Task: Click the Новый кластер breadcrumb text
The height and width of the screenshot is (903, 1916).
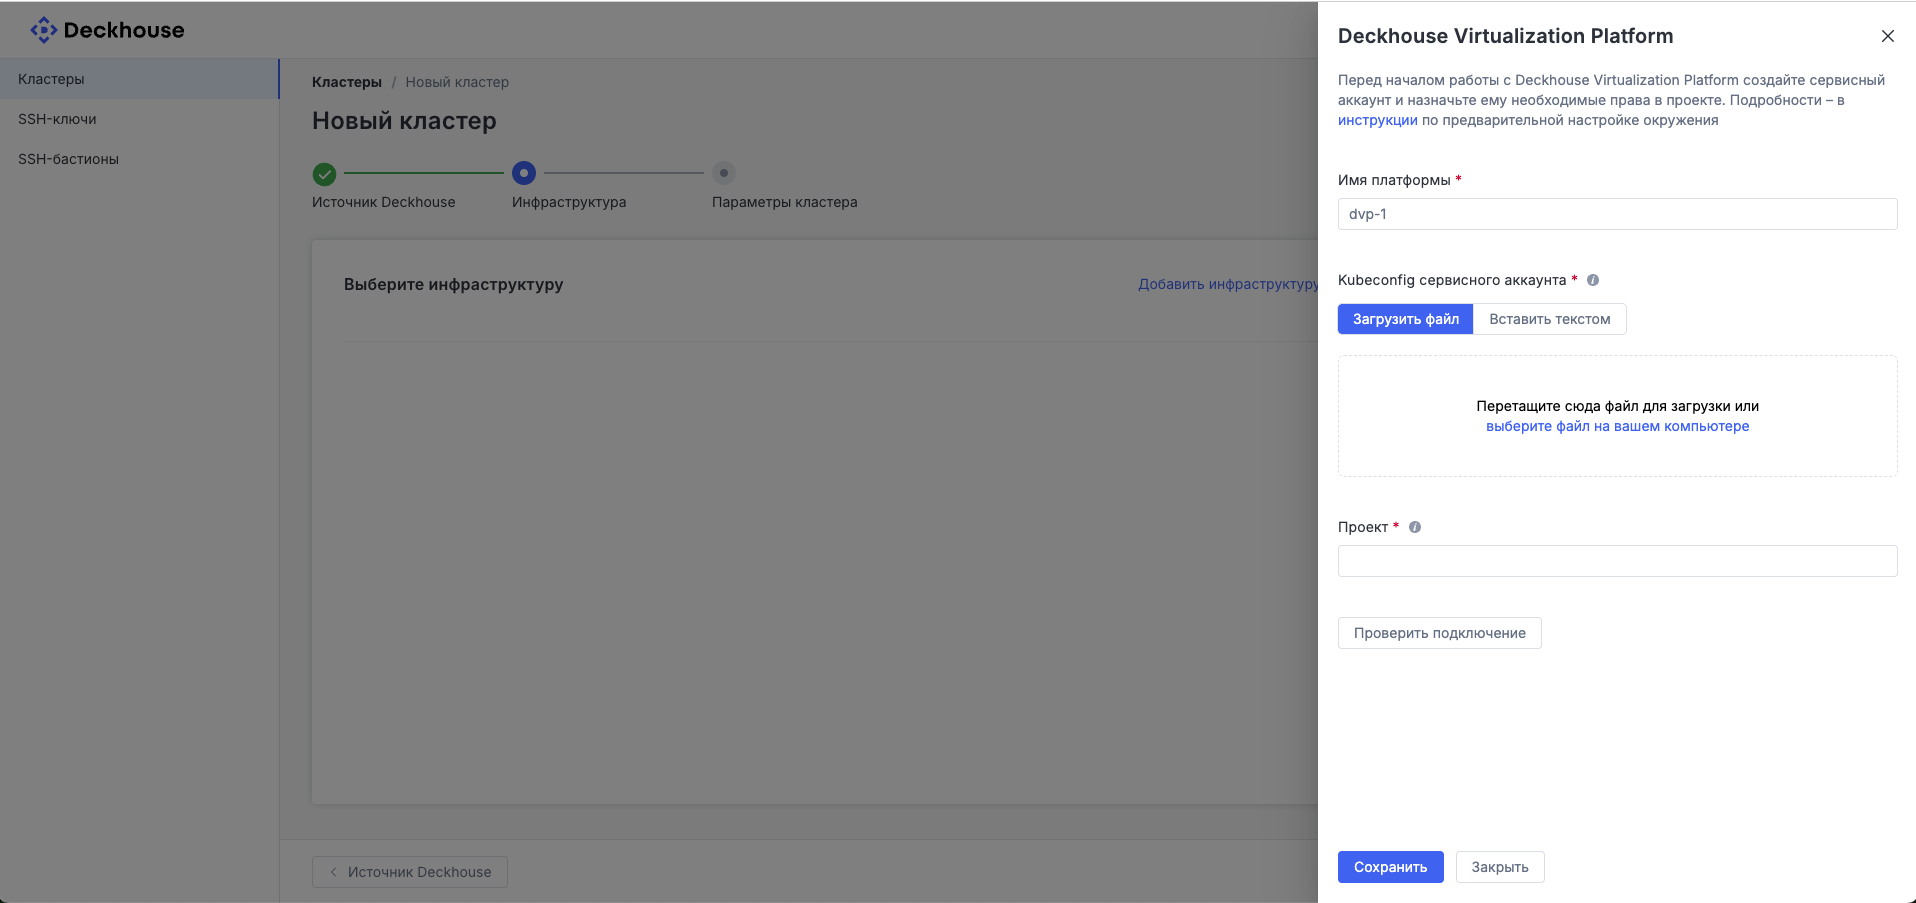Action: (x=457, y=82)
